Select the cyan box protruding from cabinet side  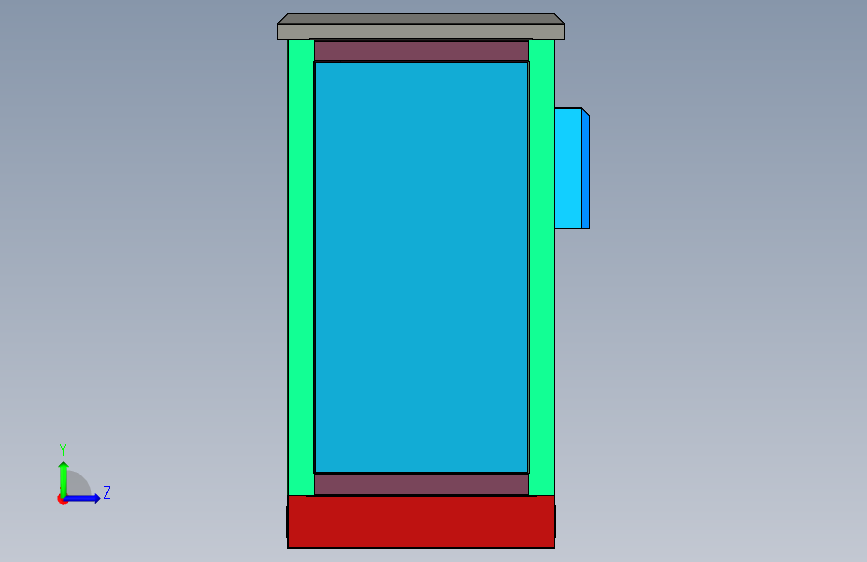click(x=572, y=168)
